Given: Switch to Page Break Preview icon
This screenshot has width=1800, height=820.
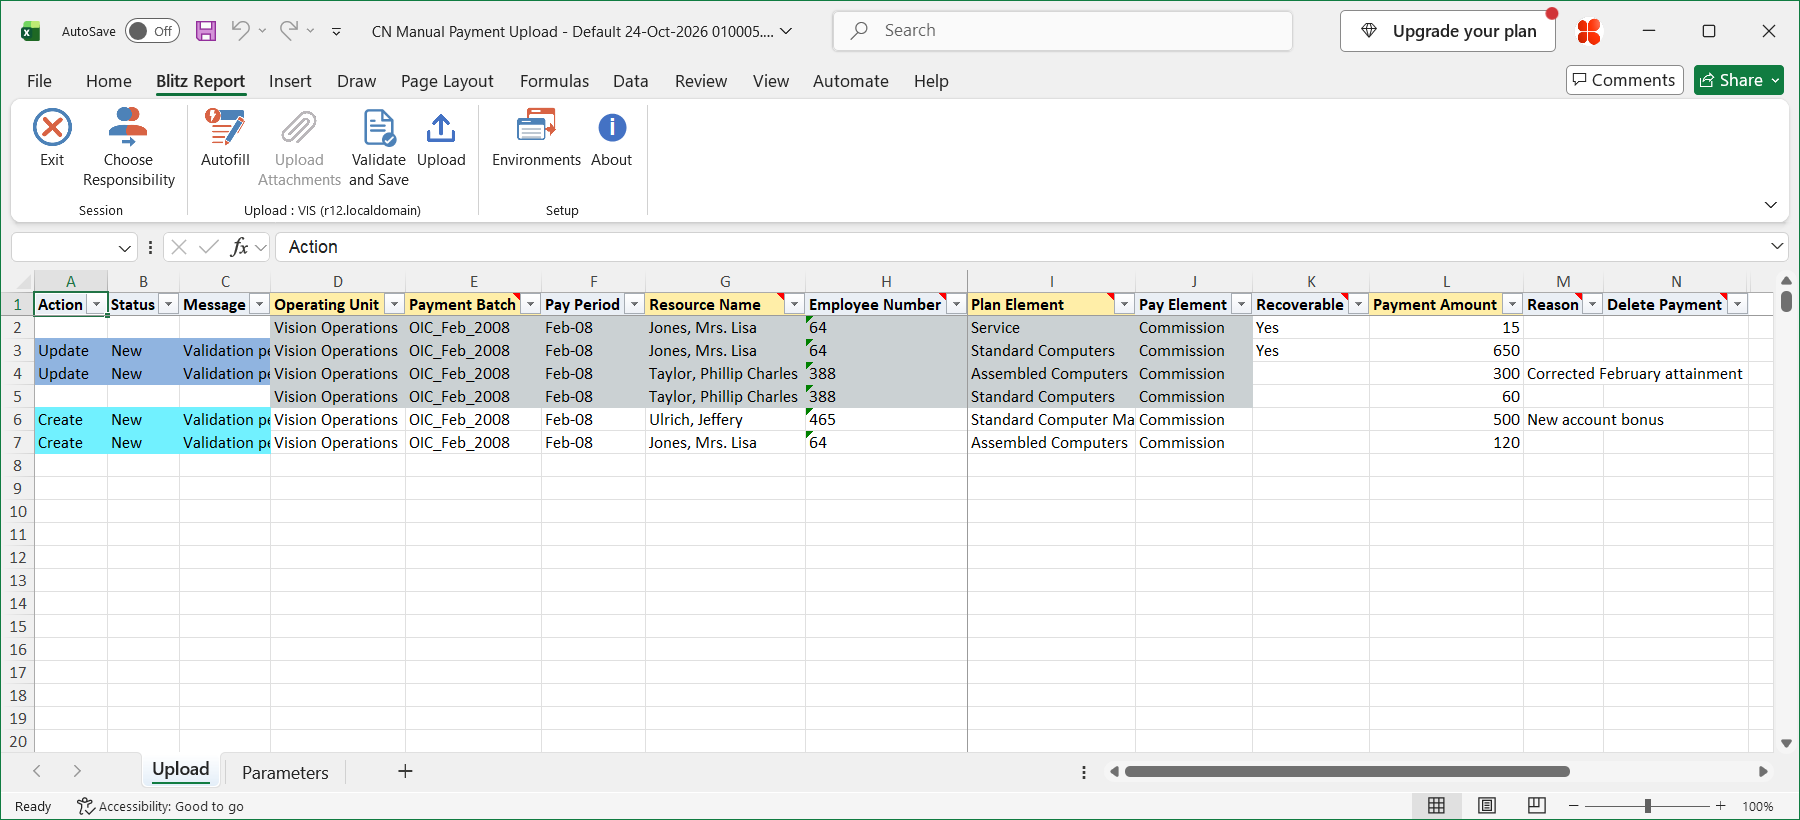Looking at the screenshot, I should tap(1537, 806).
